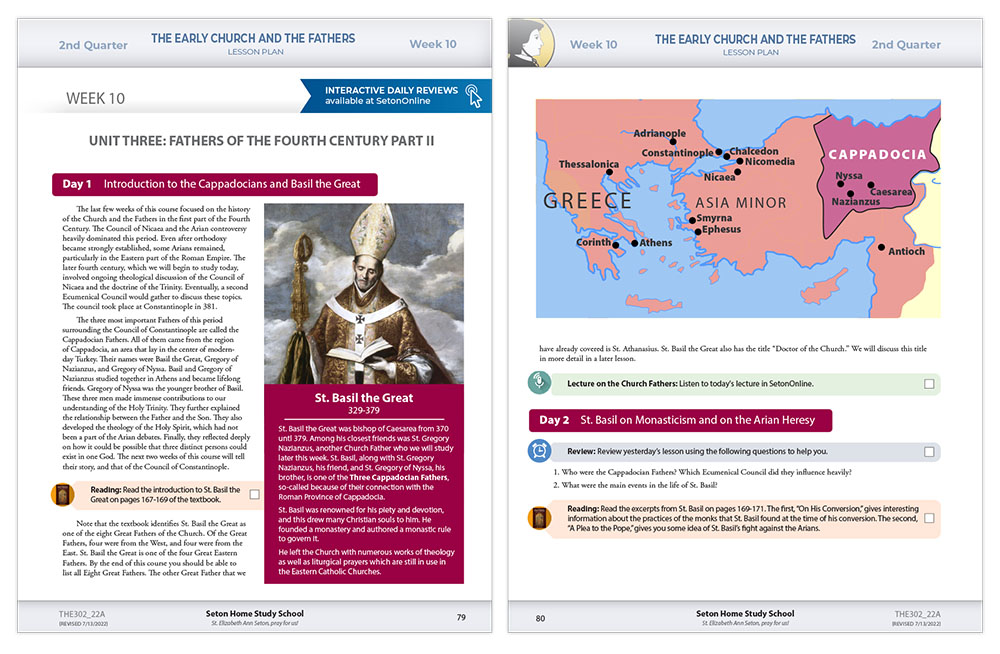
Task: Click the Nyssa label on the map
Action: click(849, 175)
